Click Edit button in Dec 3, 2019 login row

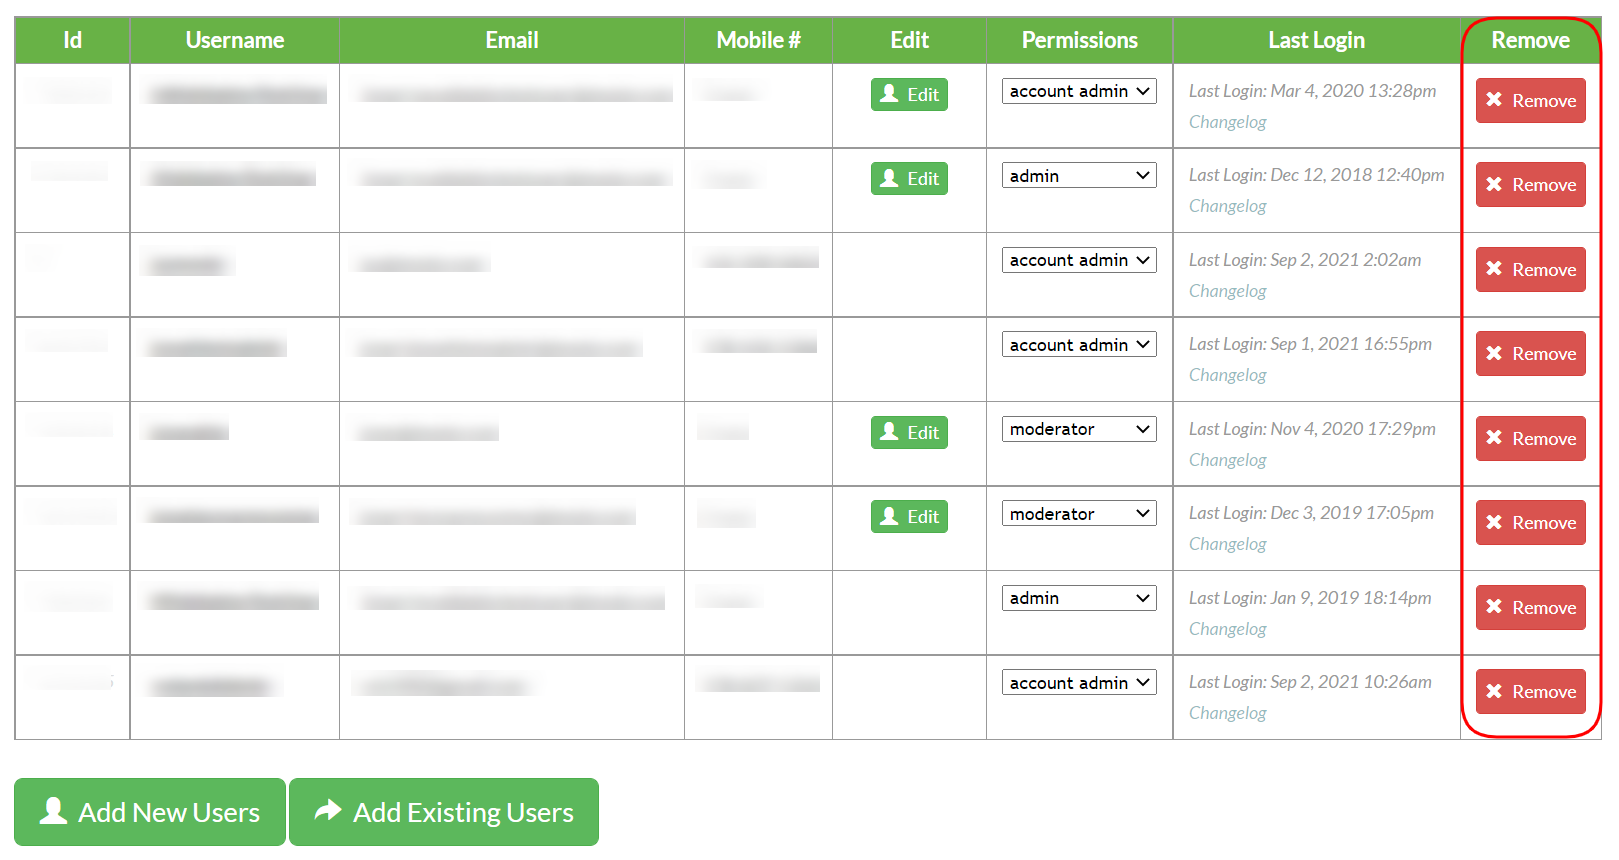coord(909,517)
